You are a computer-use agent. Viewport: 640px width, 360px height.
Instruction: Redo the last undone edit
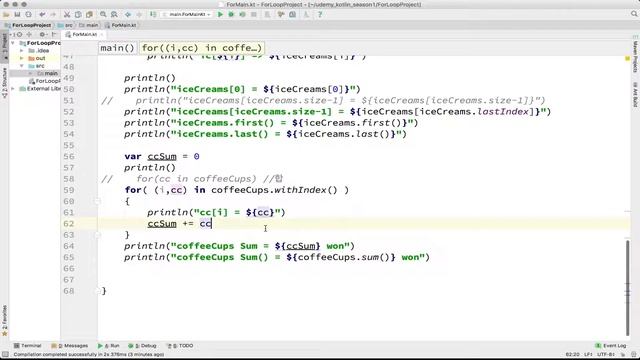53,15
